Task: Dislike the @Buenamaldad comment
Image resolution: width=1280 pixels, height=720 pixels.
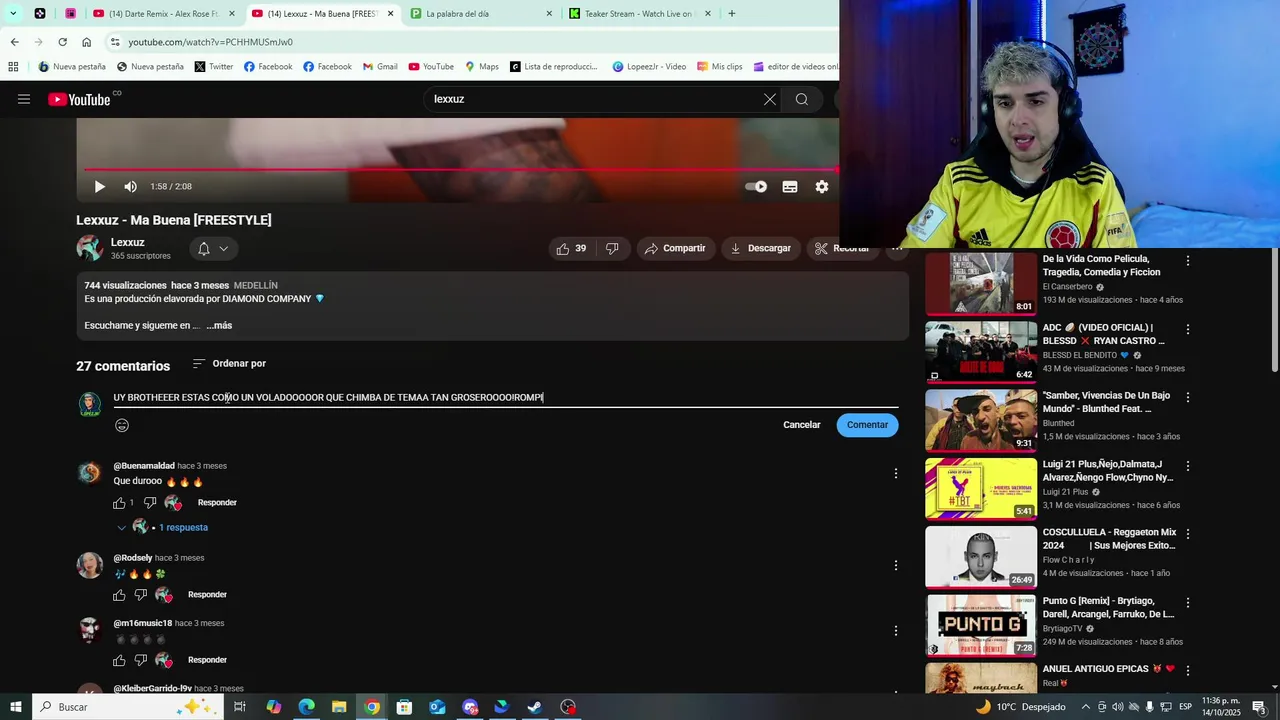Action: (x=150, y=503)
